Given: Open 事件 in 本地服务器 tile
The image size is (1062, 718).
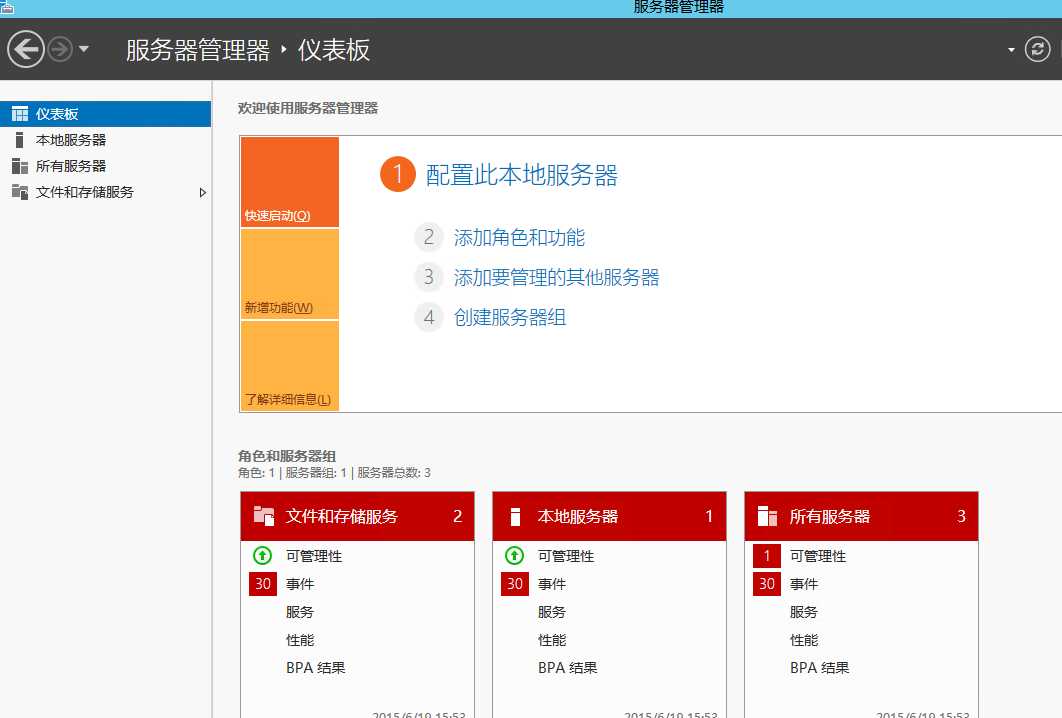Looking at the screenshot, I should point(551,584).
